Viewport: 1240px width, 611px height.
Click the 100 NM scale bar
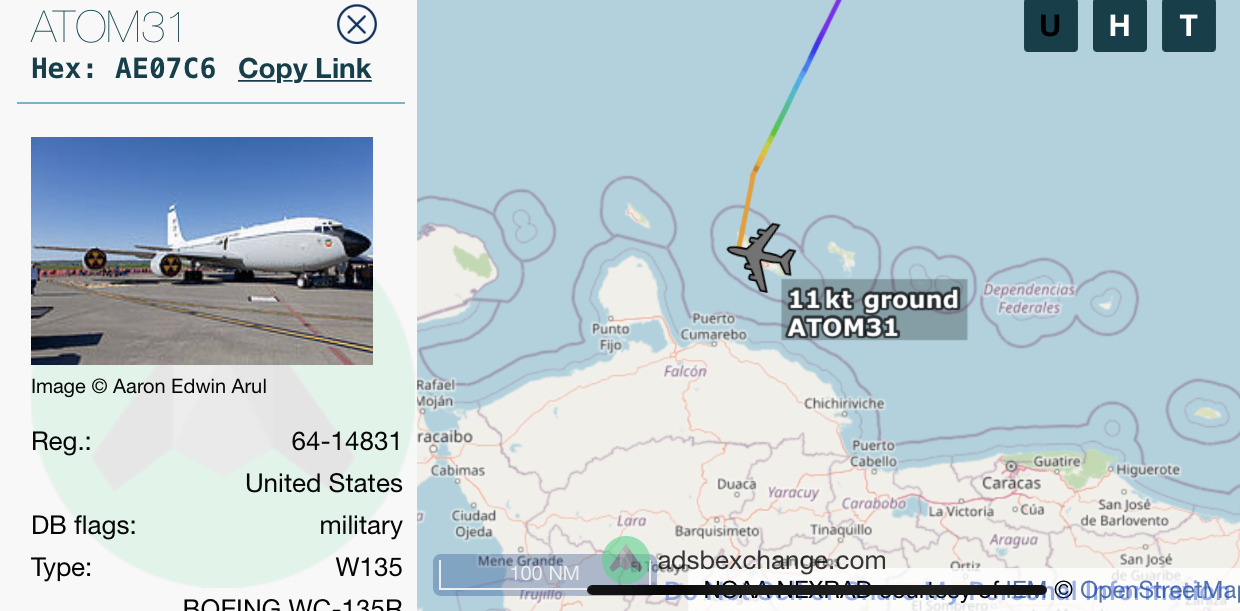click(545, 574)
